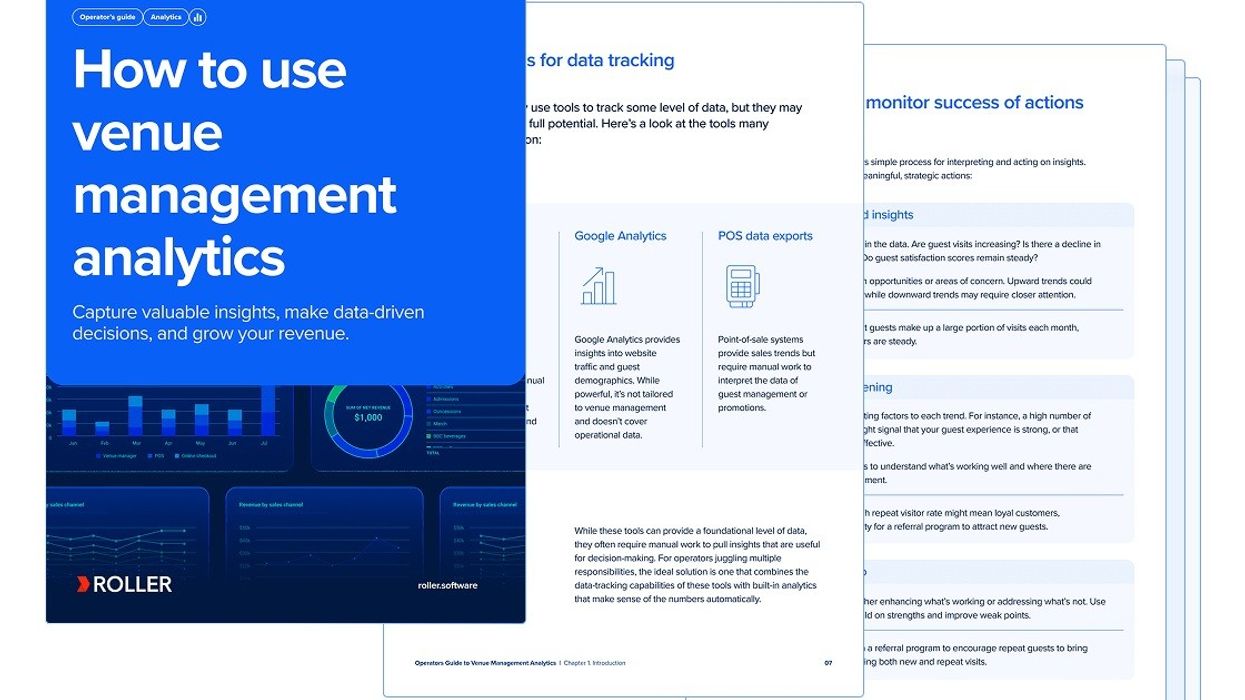Image resolution: width=1245 pixels, height=700 pixels.
Task: Click the POS terminal icon under POS data exports
Action: point(741,288)
